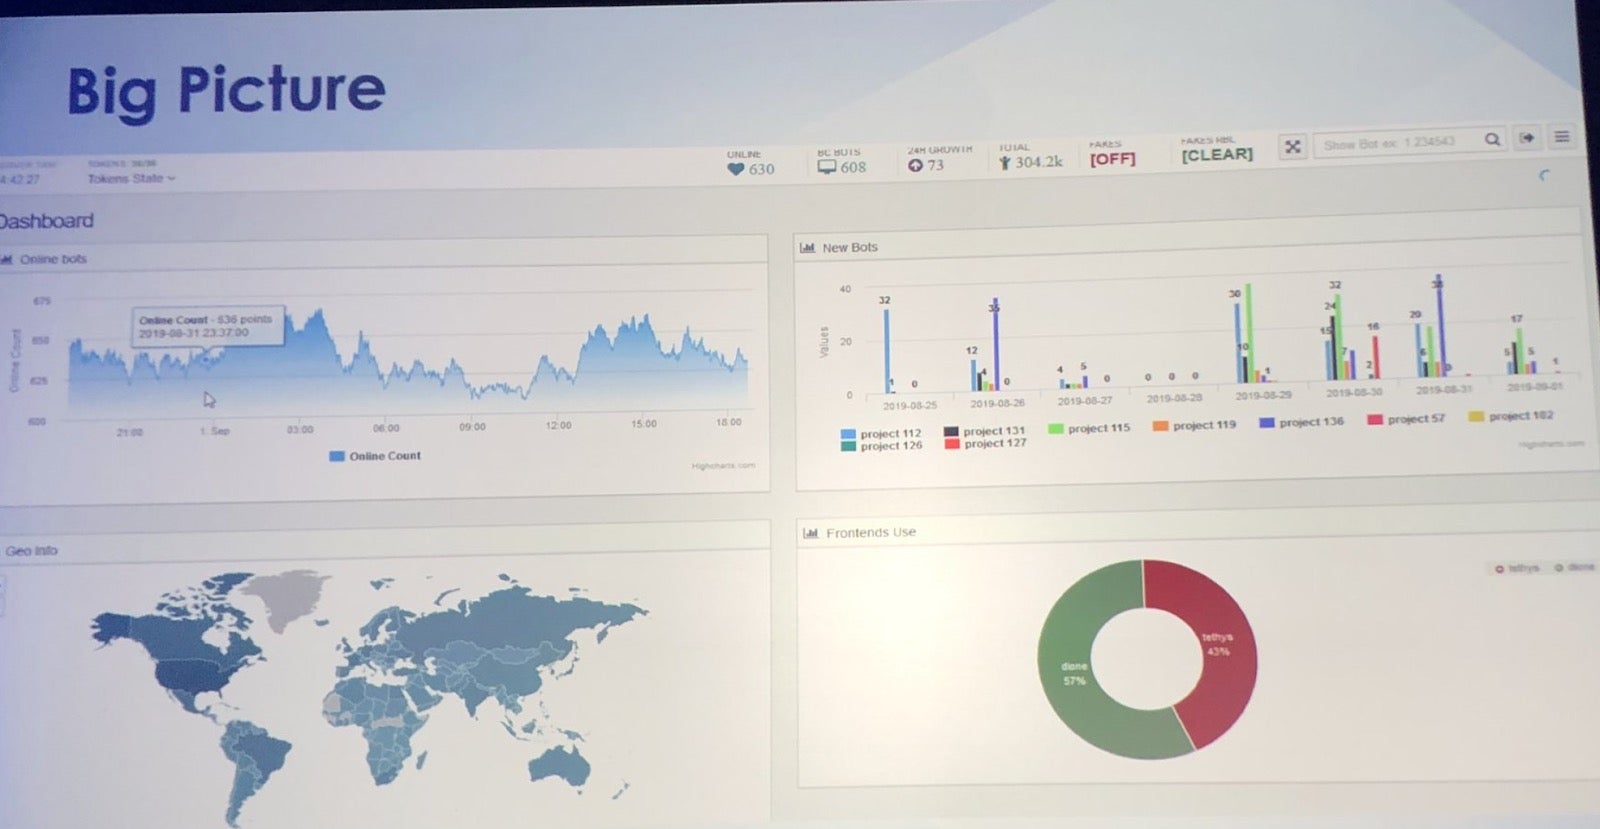Viewport: 1600px width, 829px height.
Task: Click the Frontends Use panel header
Action: [870, 533]
